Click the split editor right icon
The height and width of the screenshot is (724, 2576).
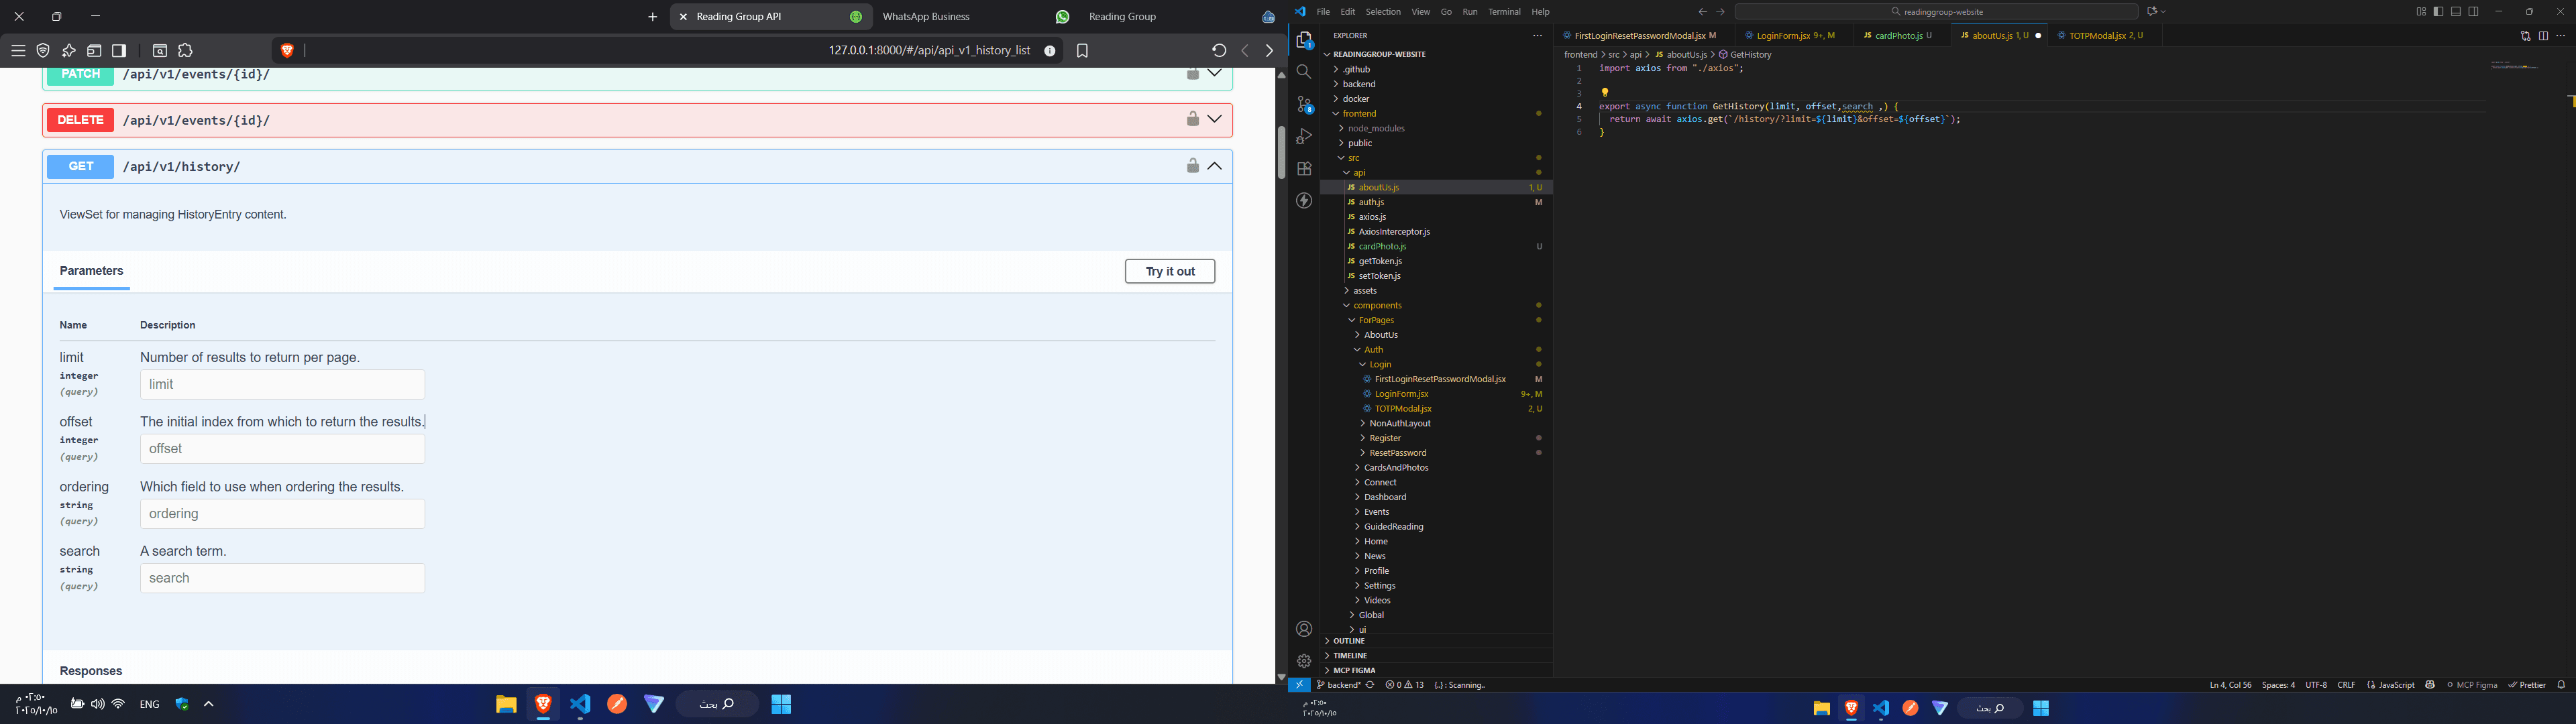click(x=2543, y=36)
